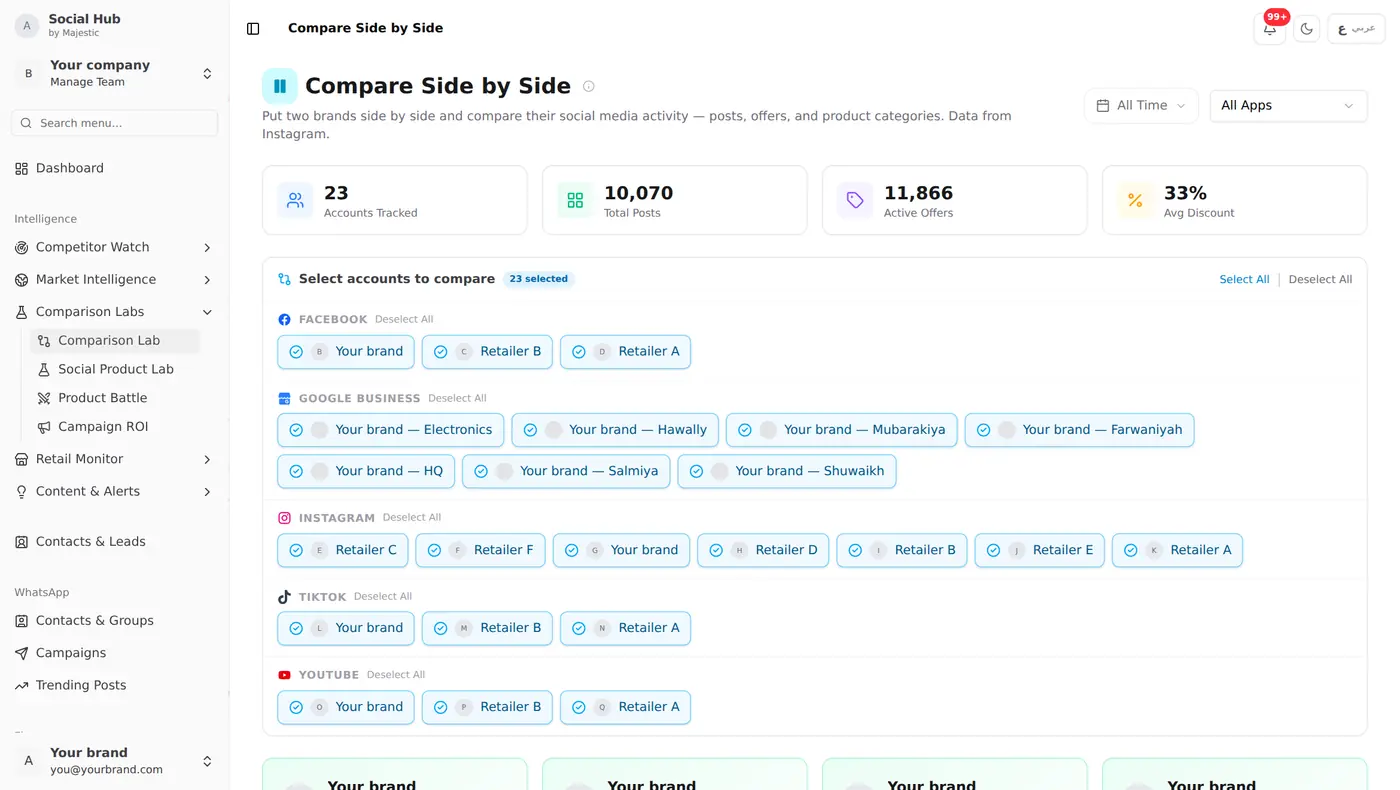Click the Active Offers tag icon
The width and height of the screenshot is (1400, 790).
coord(855,200)
